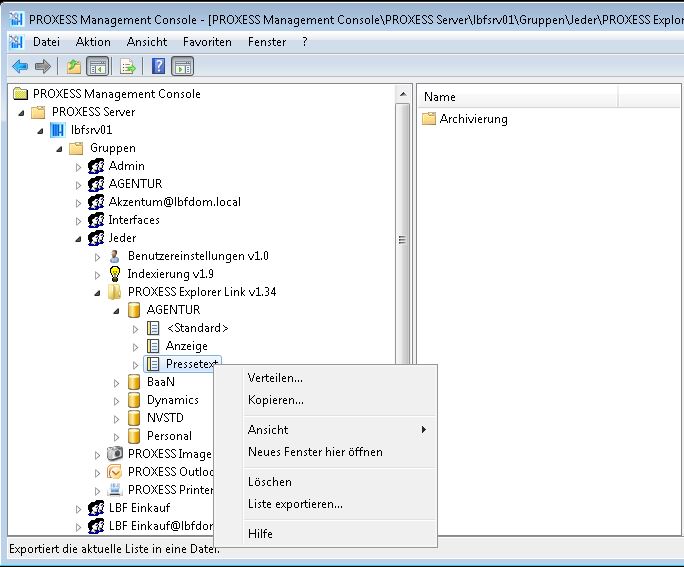Click the Indexierung light bulb icon
This screenshot has height=567, width=684.
pos(115,274)
